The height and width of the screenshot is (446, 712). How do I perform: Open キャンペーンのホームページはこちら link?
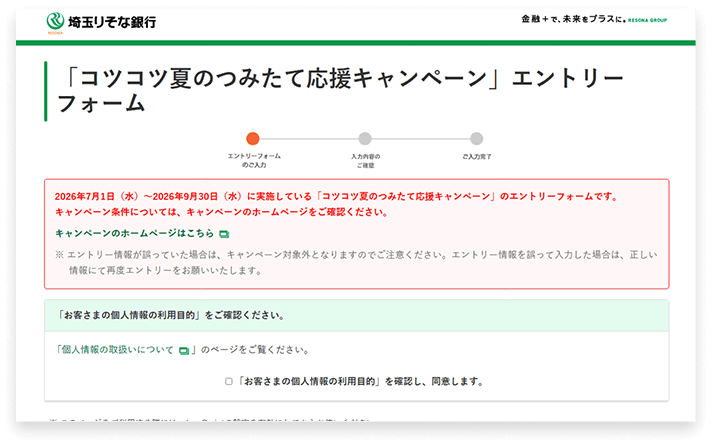(x=134, y=233)
